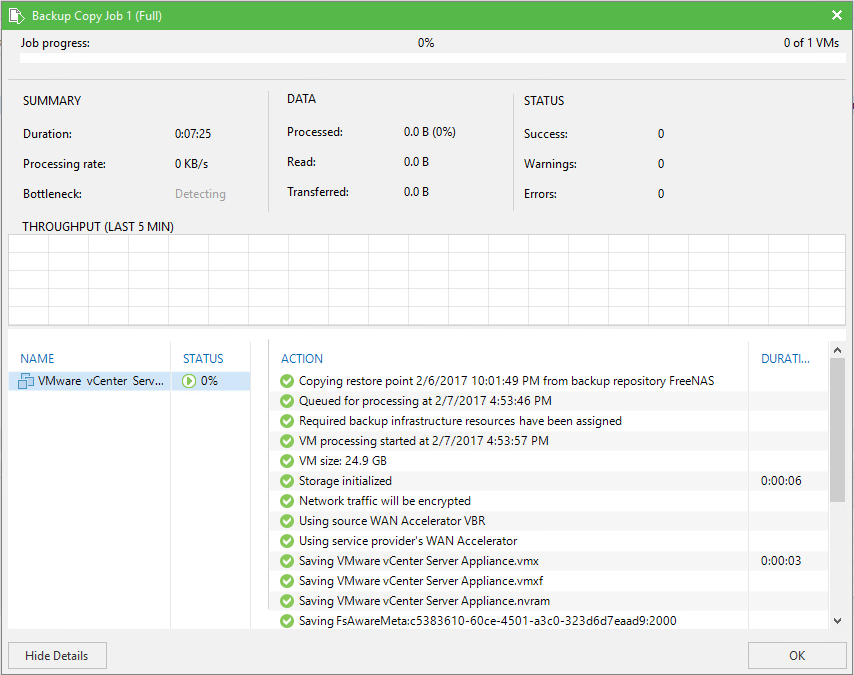
Task: Sort by the NAME column header
Action: [x=37, y=358]
